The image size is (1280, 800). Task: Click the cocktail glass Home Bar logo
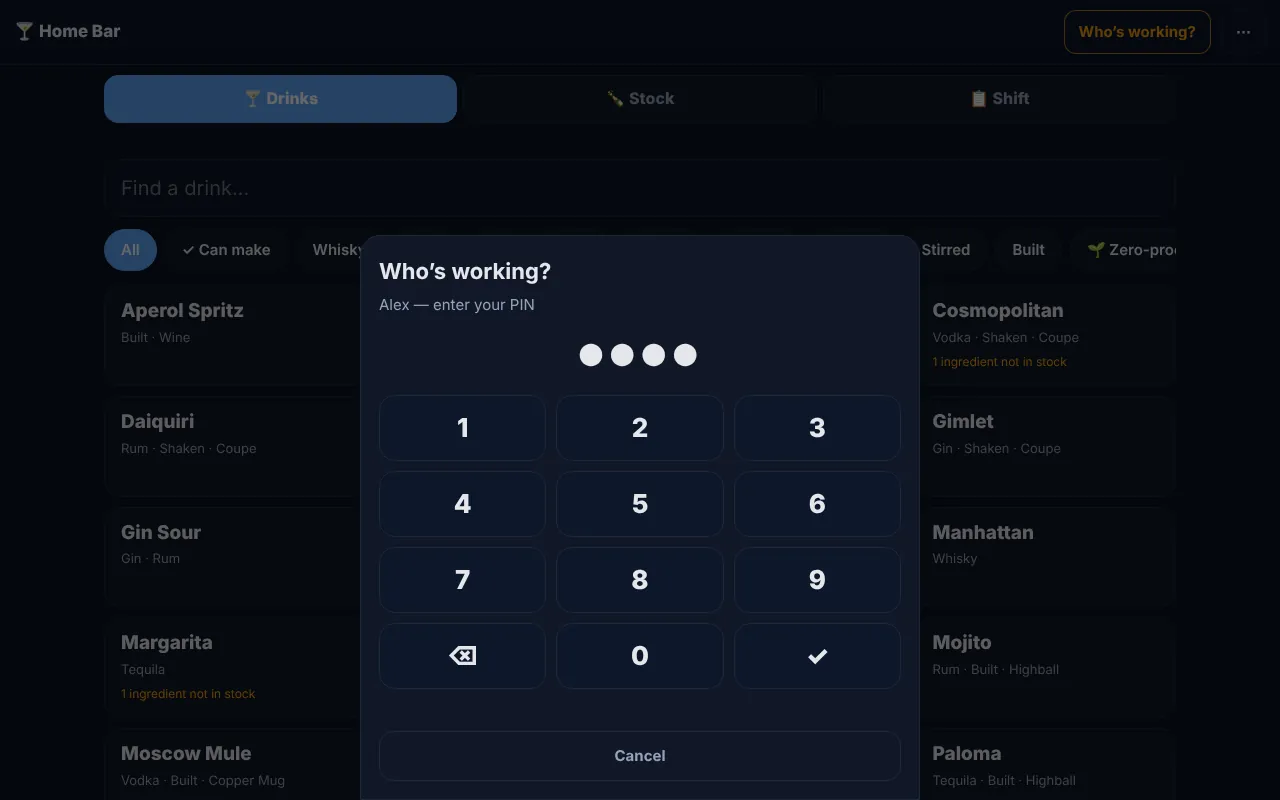point(68,31)
